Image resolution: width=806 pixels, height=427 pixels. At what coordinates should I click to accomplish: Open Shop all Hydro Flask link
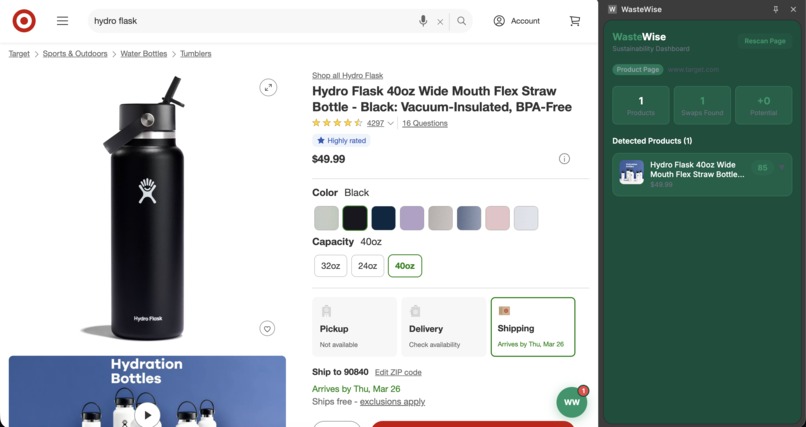click(347, 76)
